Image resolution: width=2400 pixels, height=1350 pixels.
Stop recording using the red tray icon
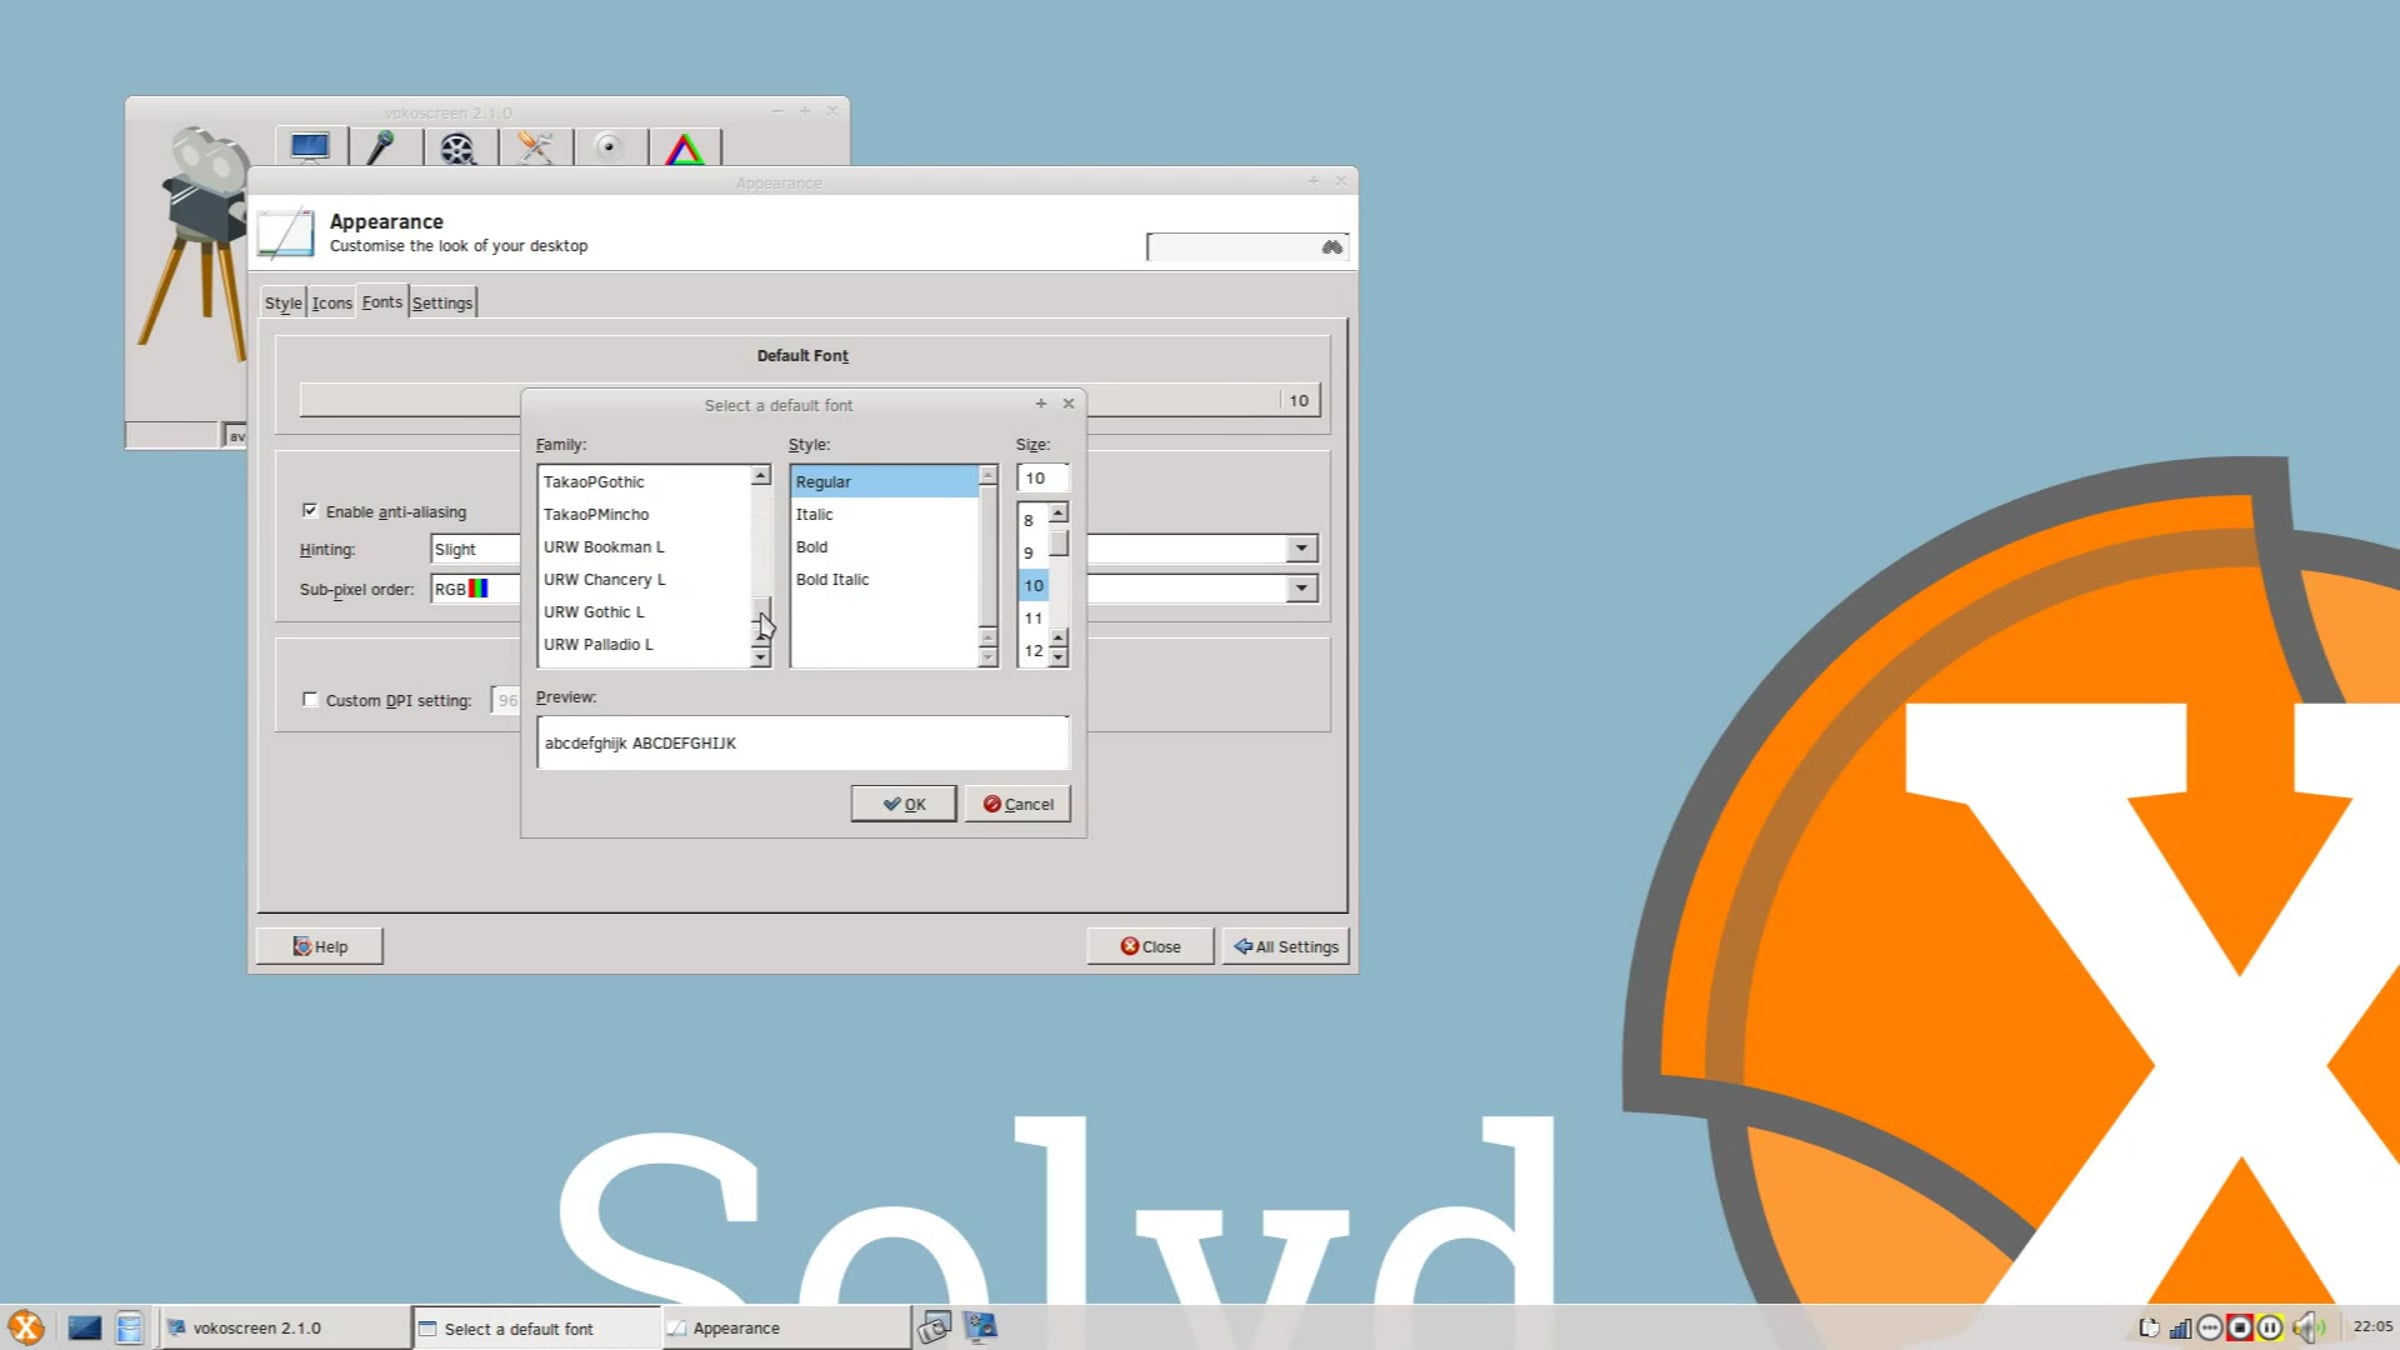pos(2240,1328)
